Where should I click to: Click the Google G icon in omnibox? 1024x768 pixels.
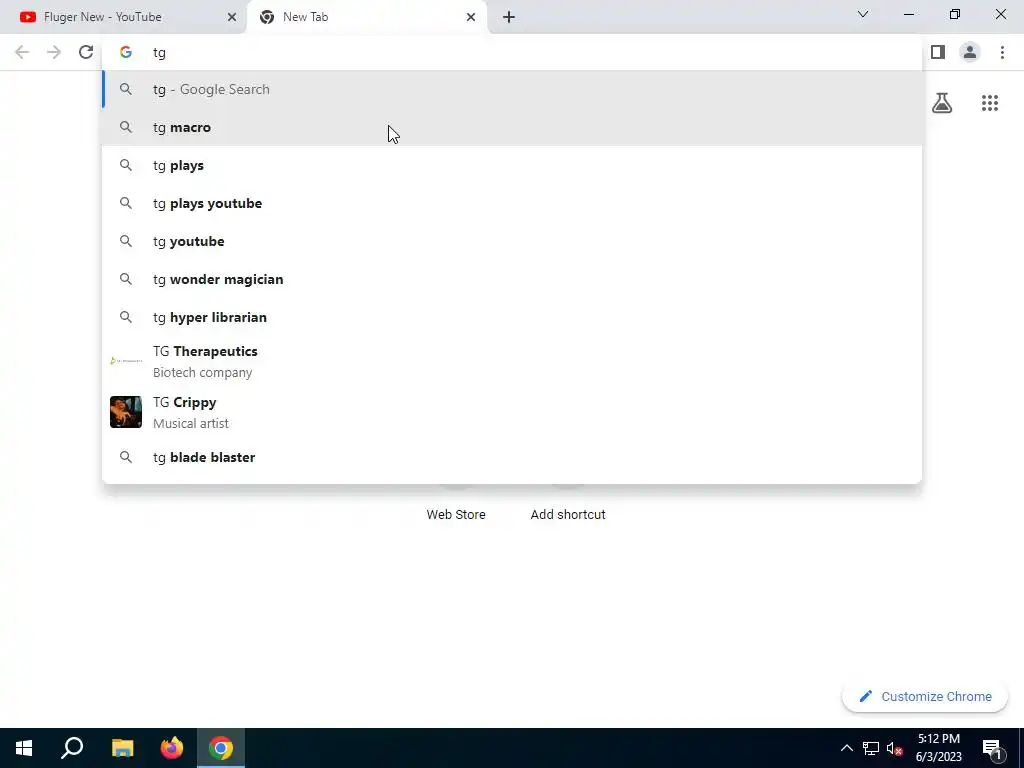pos(126,52)
